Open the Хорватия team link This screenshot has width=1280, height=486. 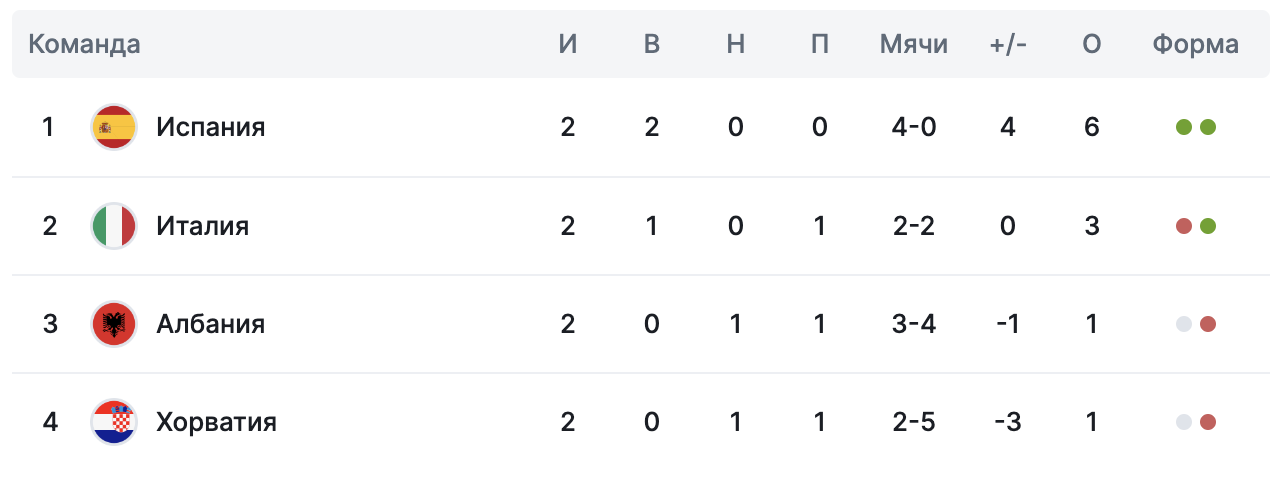click(217, 422)
